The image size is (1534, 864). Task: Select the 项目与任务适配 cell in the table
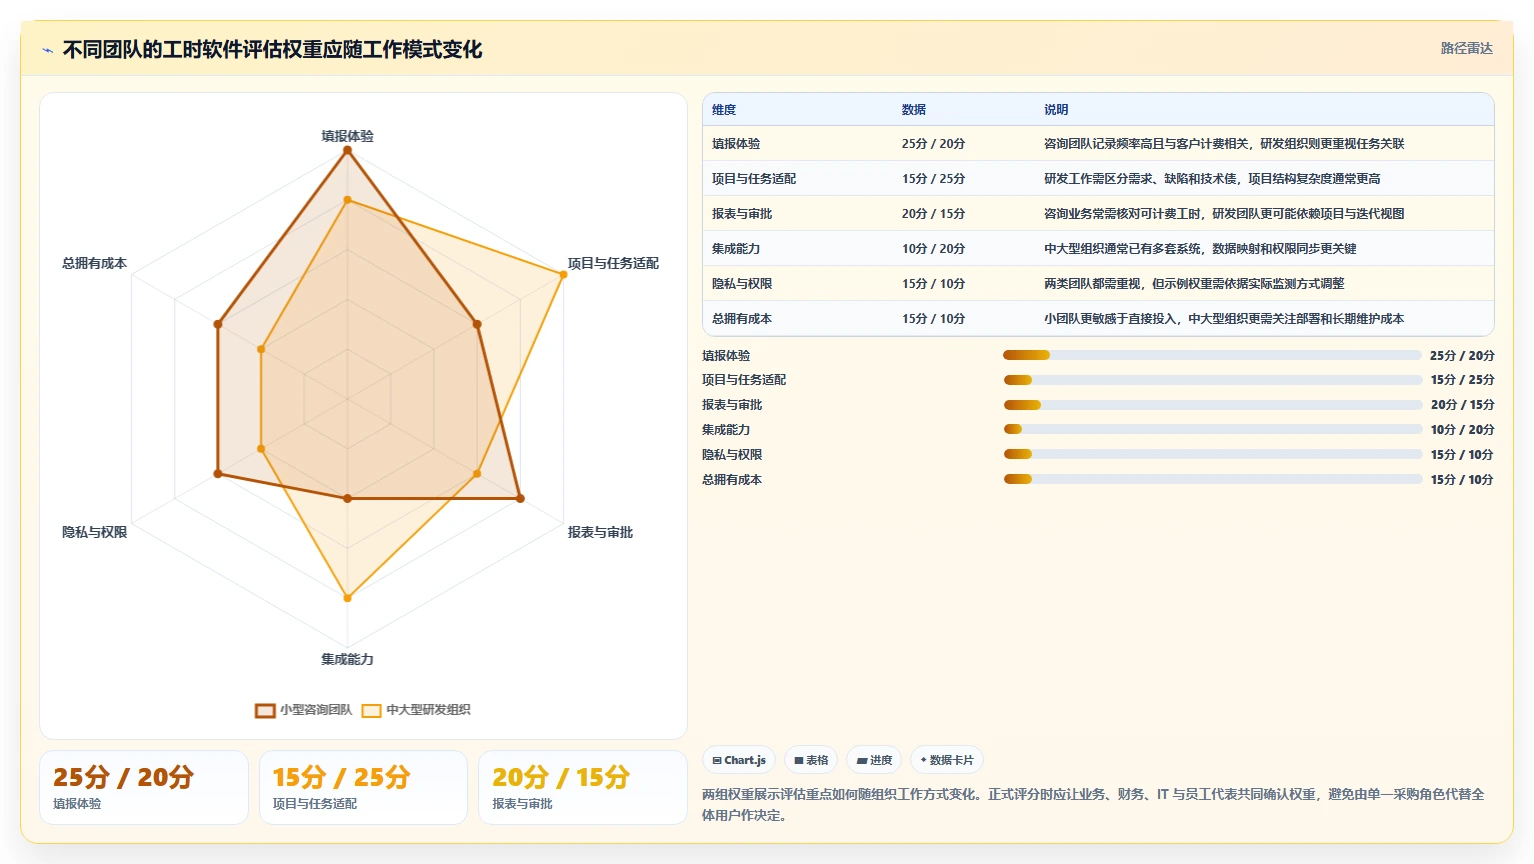pos(754,179)
